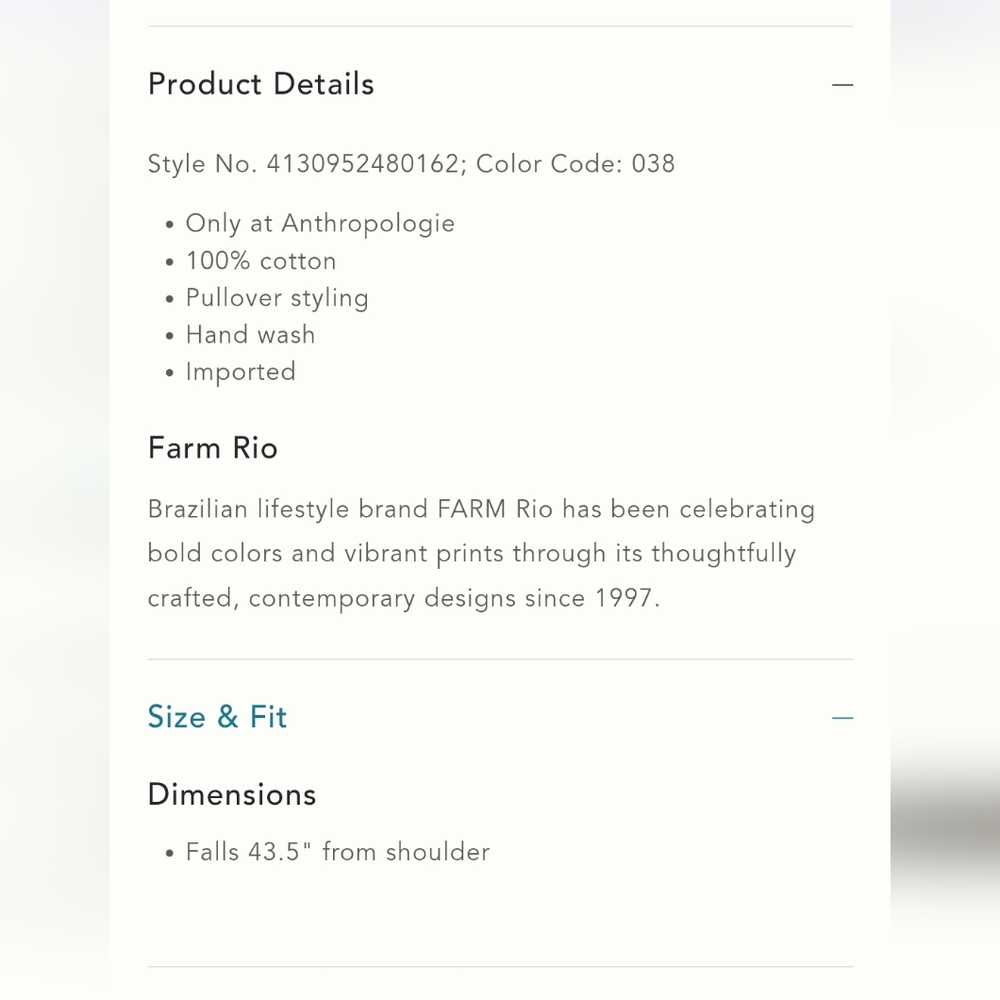Collapse Product Details with the minus icon
1000x1000 pixels.
click(842, 84)
